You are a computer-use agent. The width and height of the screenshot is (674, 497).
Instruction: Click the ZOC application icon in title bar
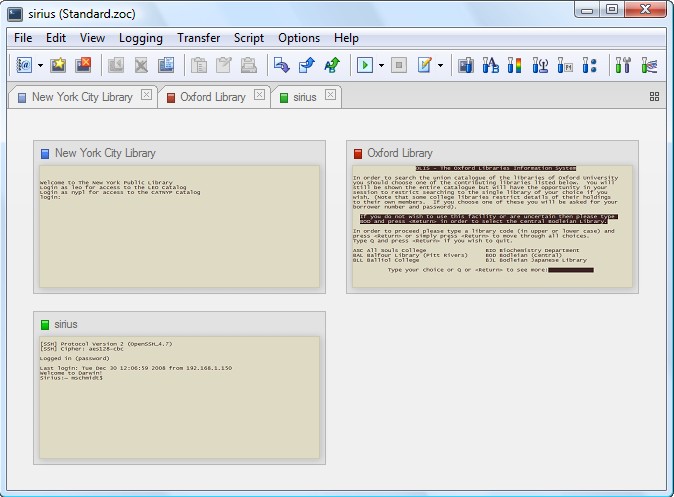[15, 14]
